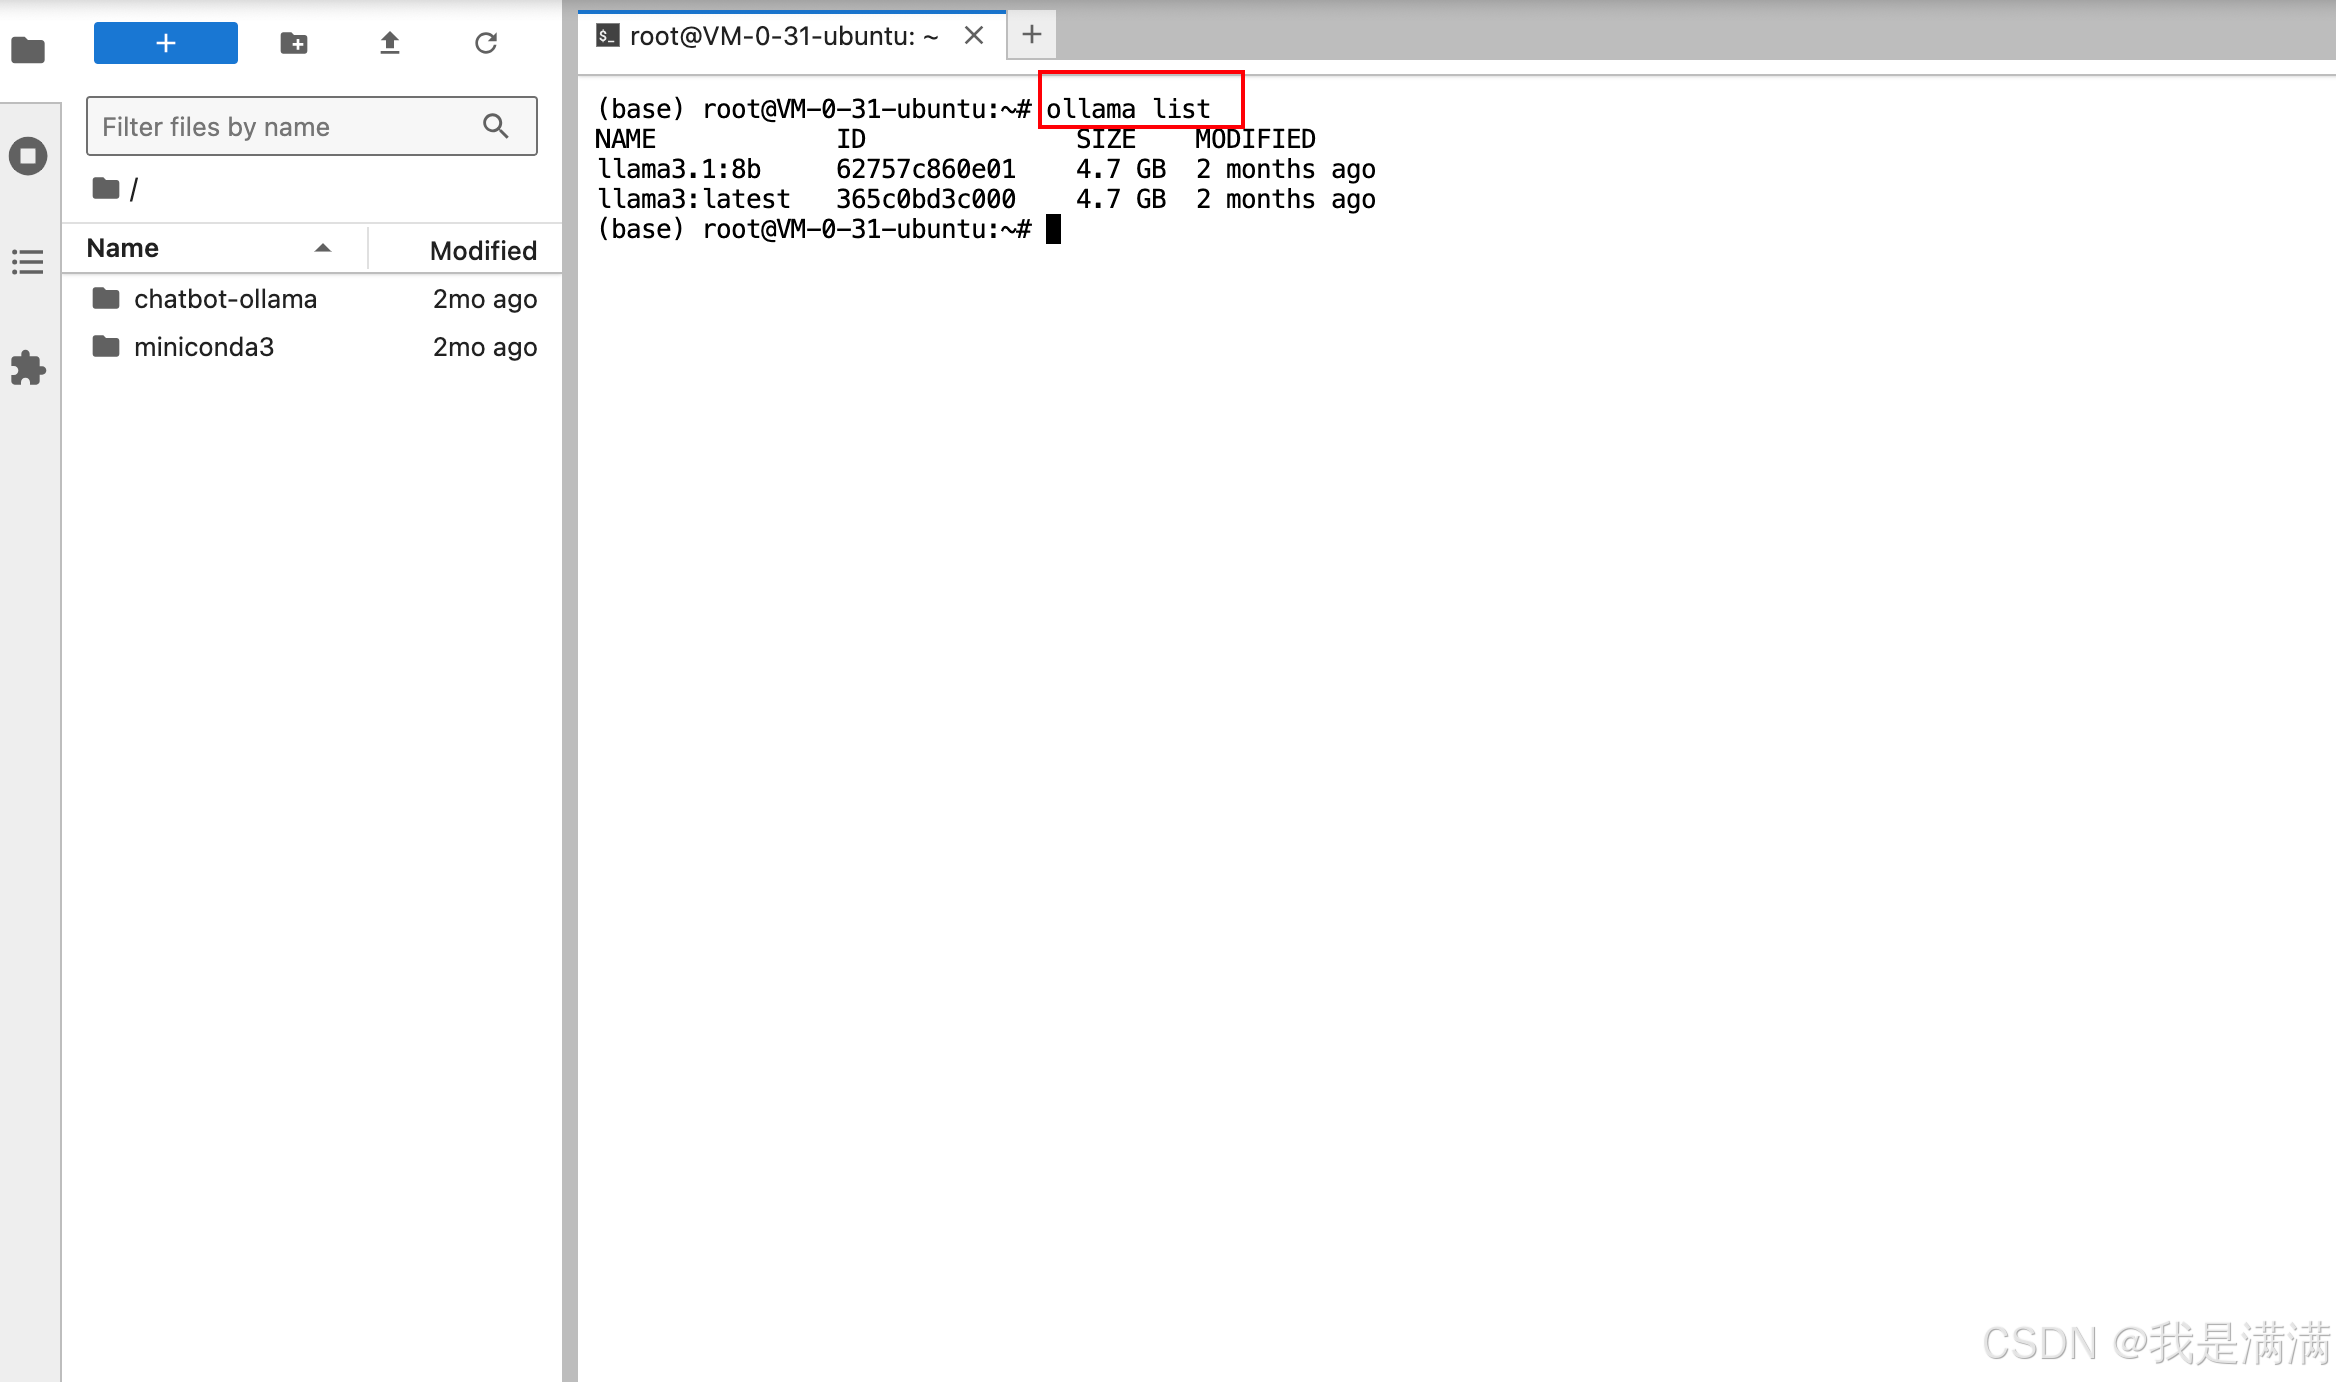The height and width of the screenshot is (1382, 2336).
Task: Sort files by Modified column
Action: [483, 250]
